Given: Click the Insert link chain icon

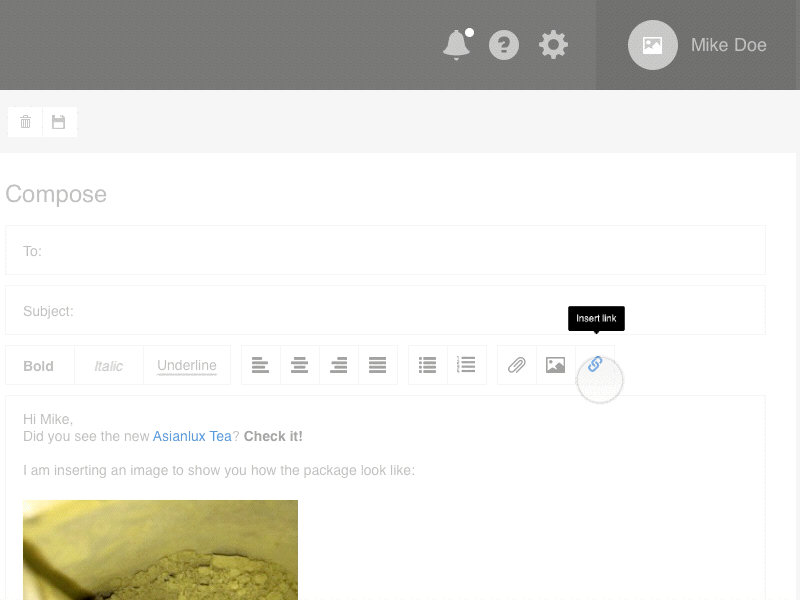Looking at the screenshot, I should [x=595, y=364].
